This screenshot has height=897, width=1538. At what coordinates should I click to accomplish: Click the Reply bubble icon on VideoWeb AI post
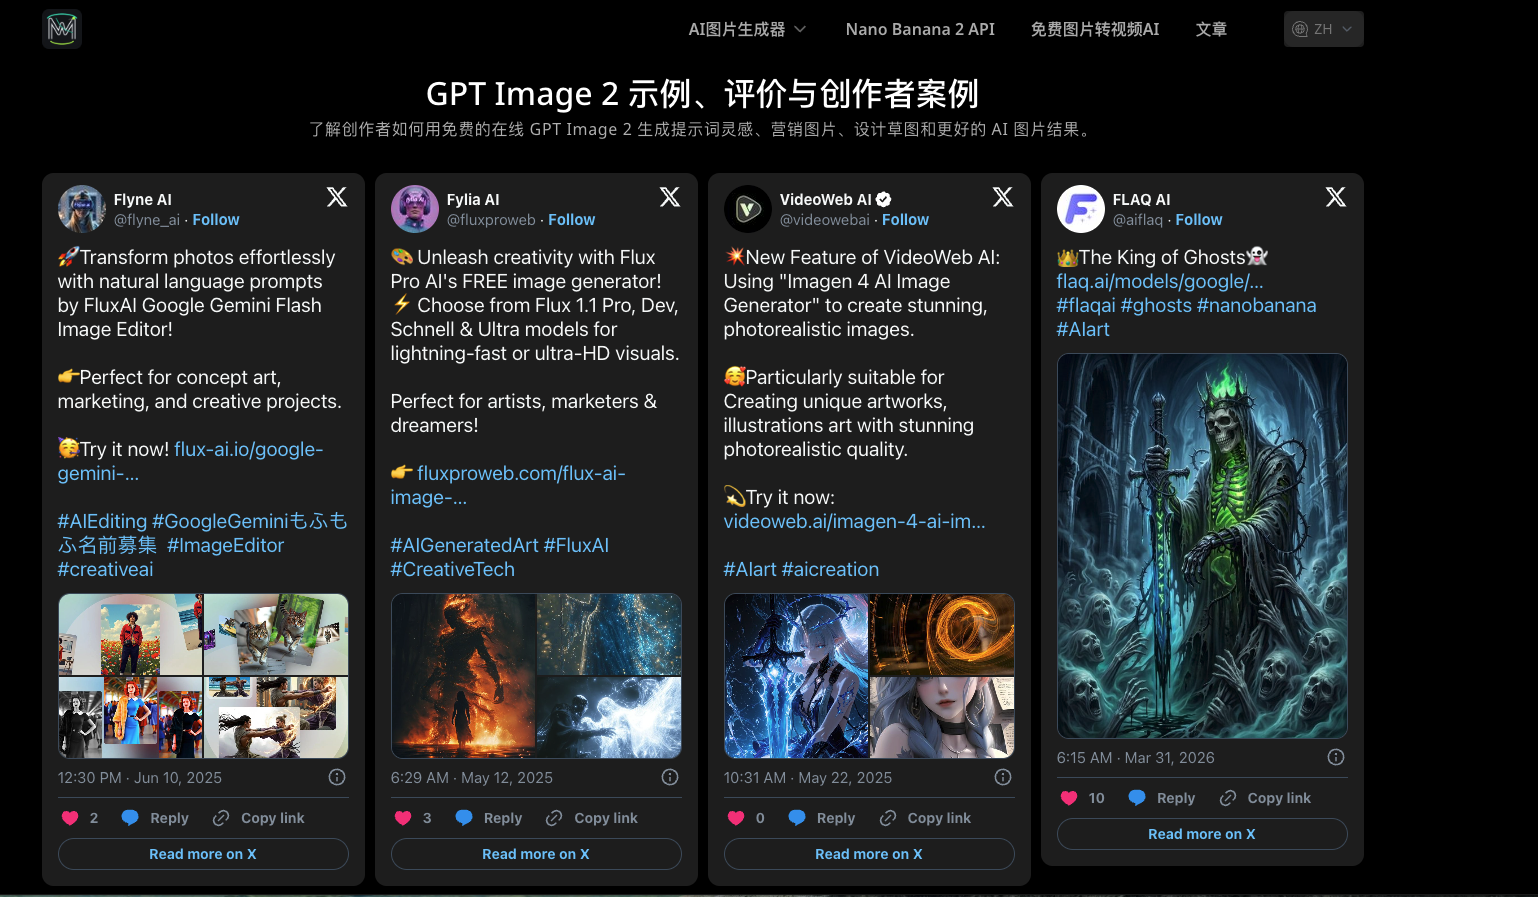[797, 817]
